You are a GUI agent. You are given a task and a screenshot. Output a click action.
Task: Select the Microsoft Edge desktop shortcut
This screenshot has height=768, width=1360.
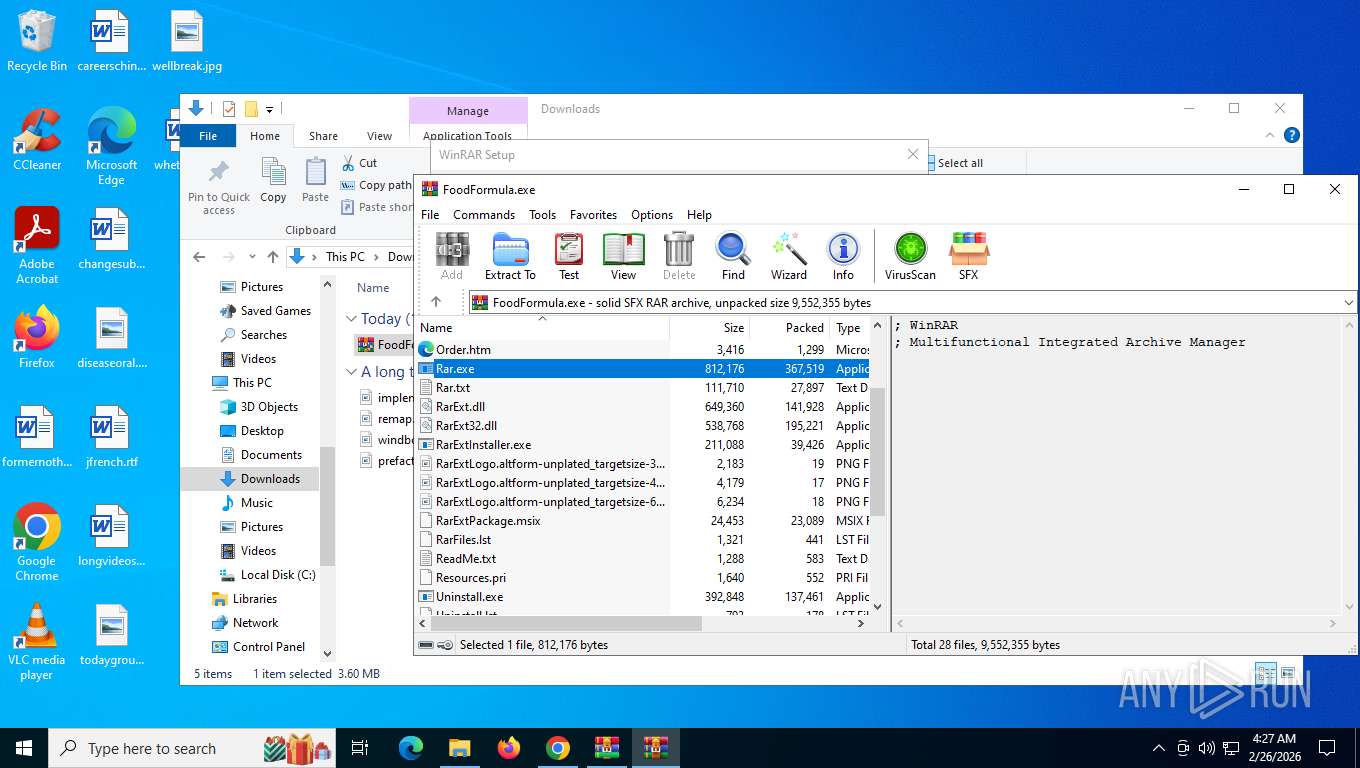coord(111,147)
